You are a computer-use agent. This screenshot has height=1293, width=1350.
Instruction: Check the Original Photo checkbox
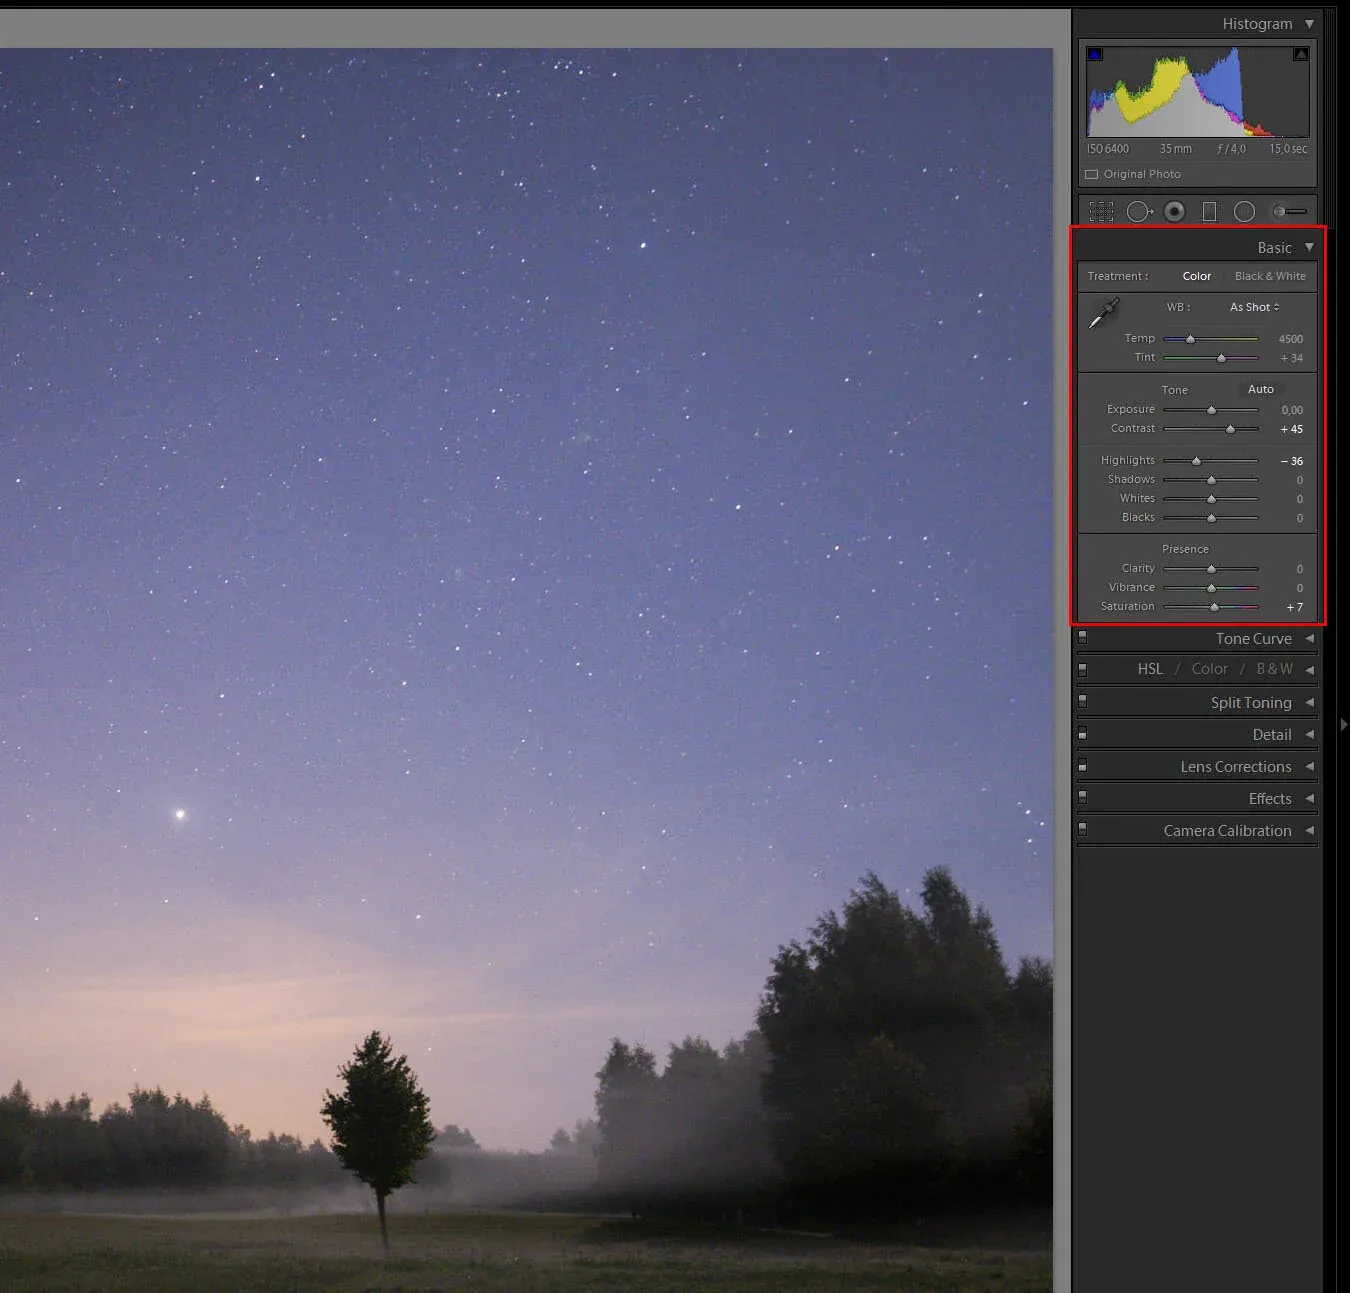coord(1091,173)
